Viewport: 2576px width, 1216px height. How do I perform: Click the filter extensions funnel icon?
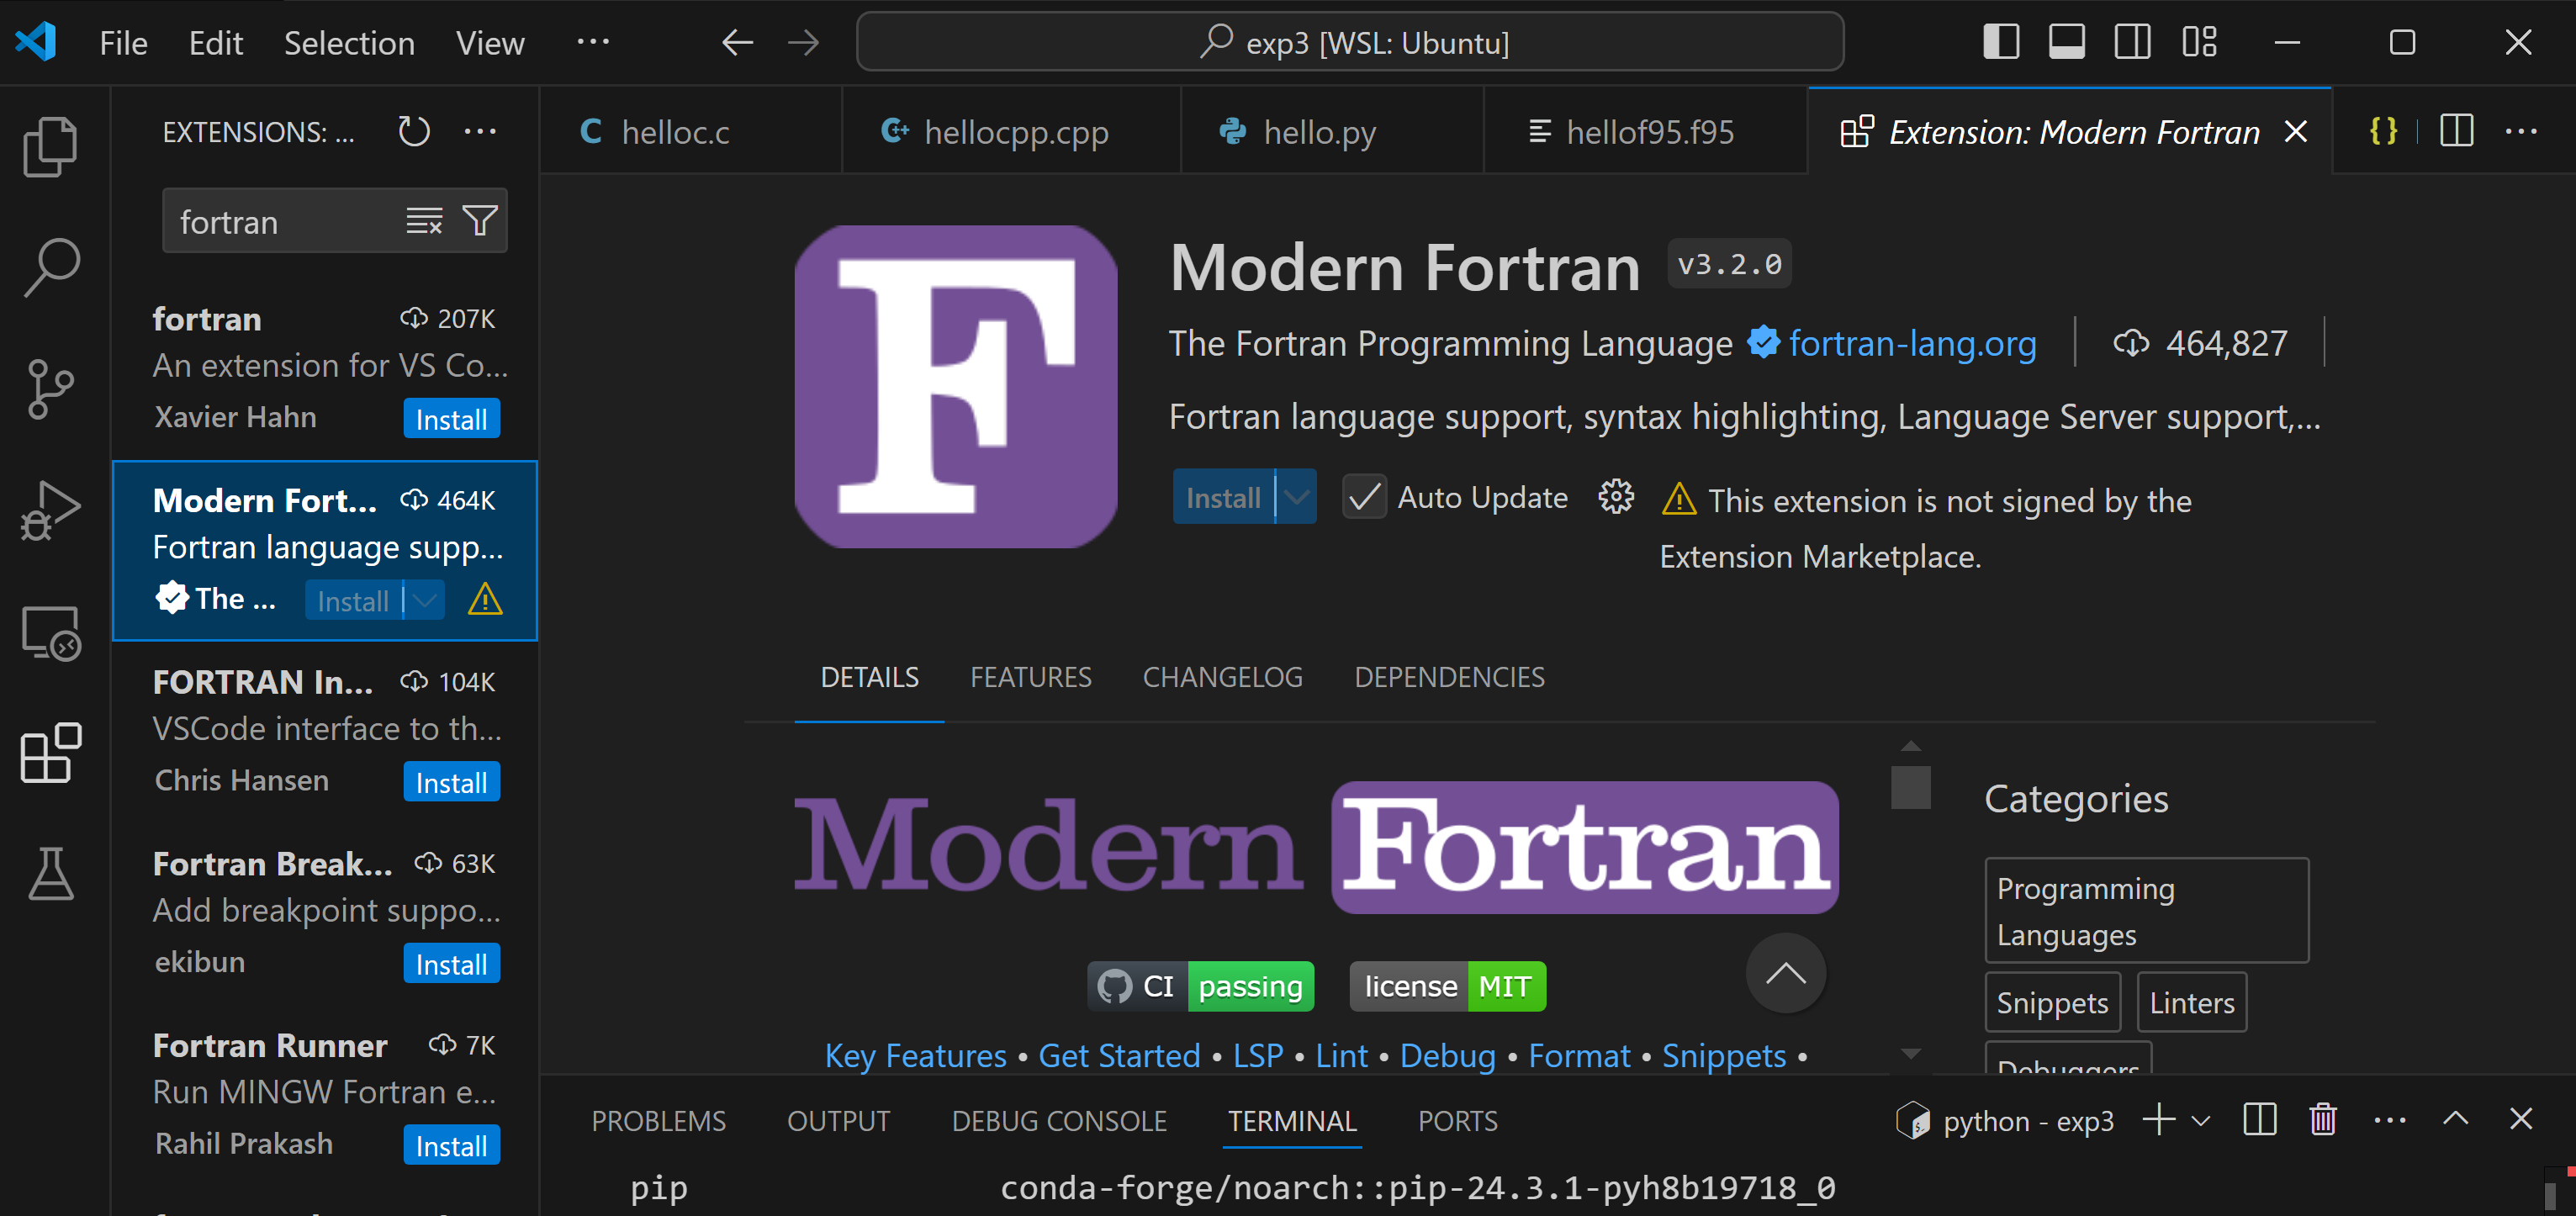point(480,221)
